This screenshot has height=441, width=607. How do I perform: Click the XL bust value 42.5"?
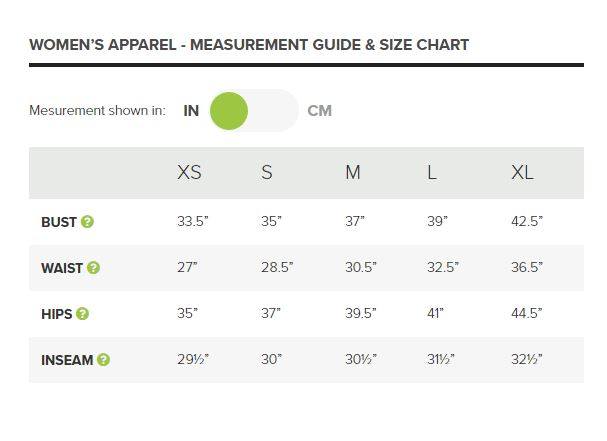click(526, 222)
